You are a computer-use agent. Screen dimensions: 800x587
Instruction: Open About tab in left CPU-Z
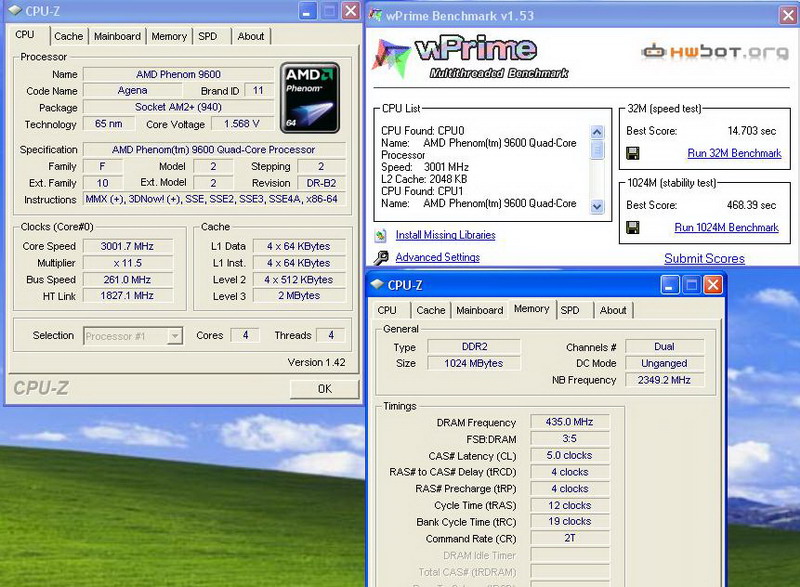[x=251, y=36]
